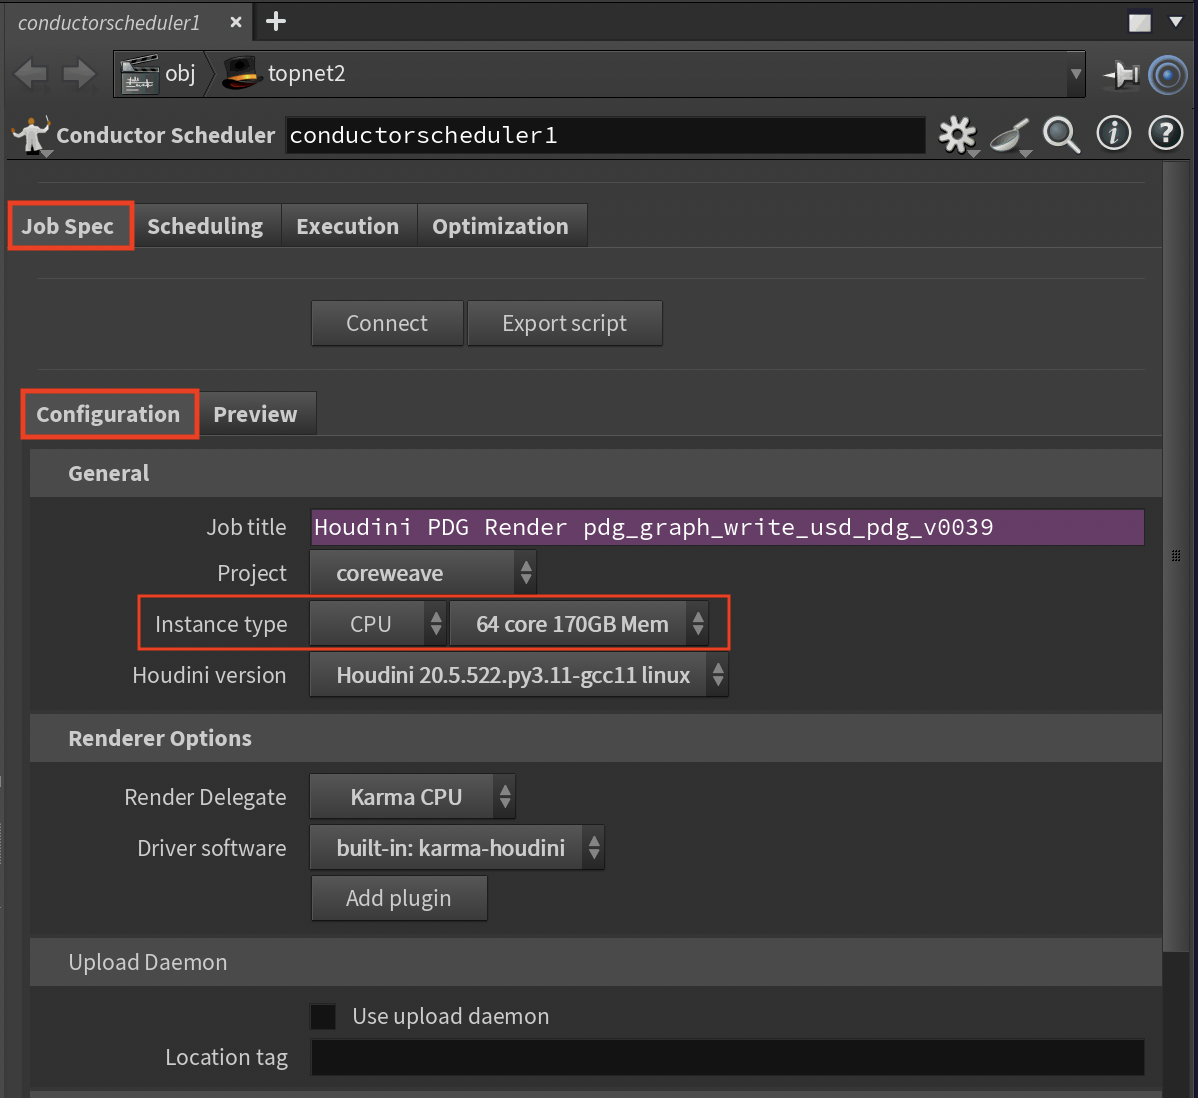
Task: Open the 64 core 170GB Mem dropdown
Action: (x=579, y=624)
